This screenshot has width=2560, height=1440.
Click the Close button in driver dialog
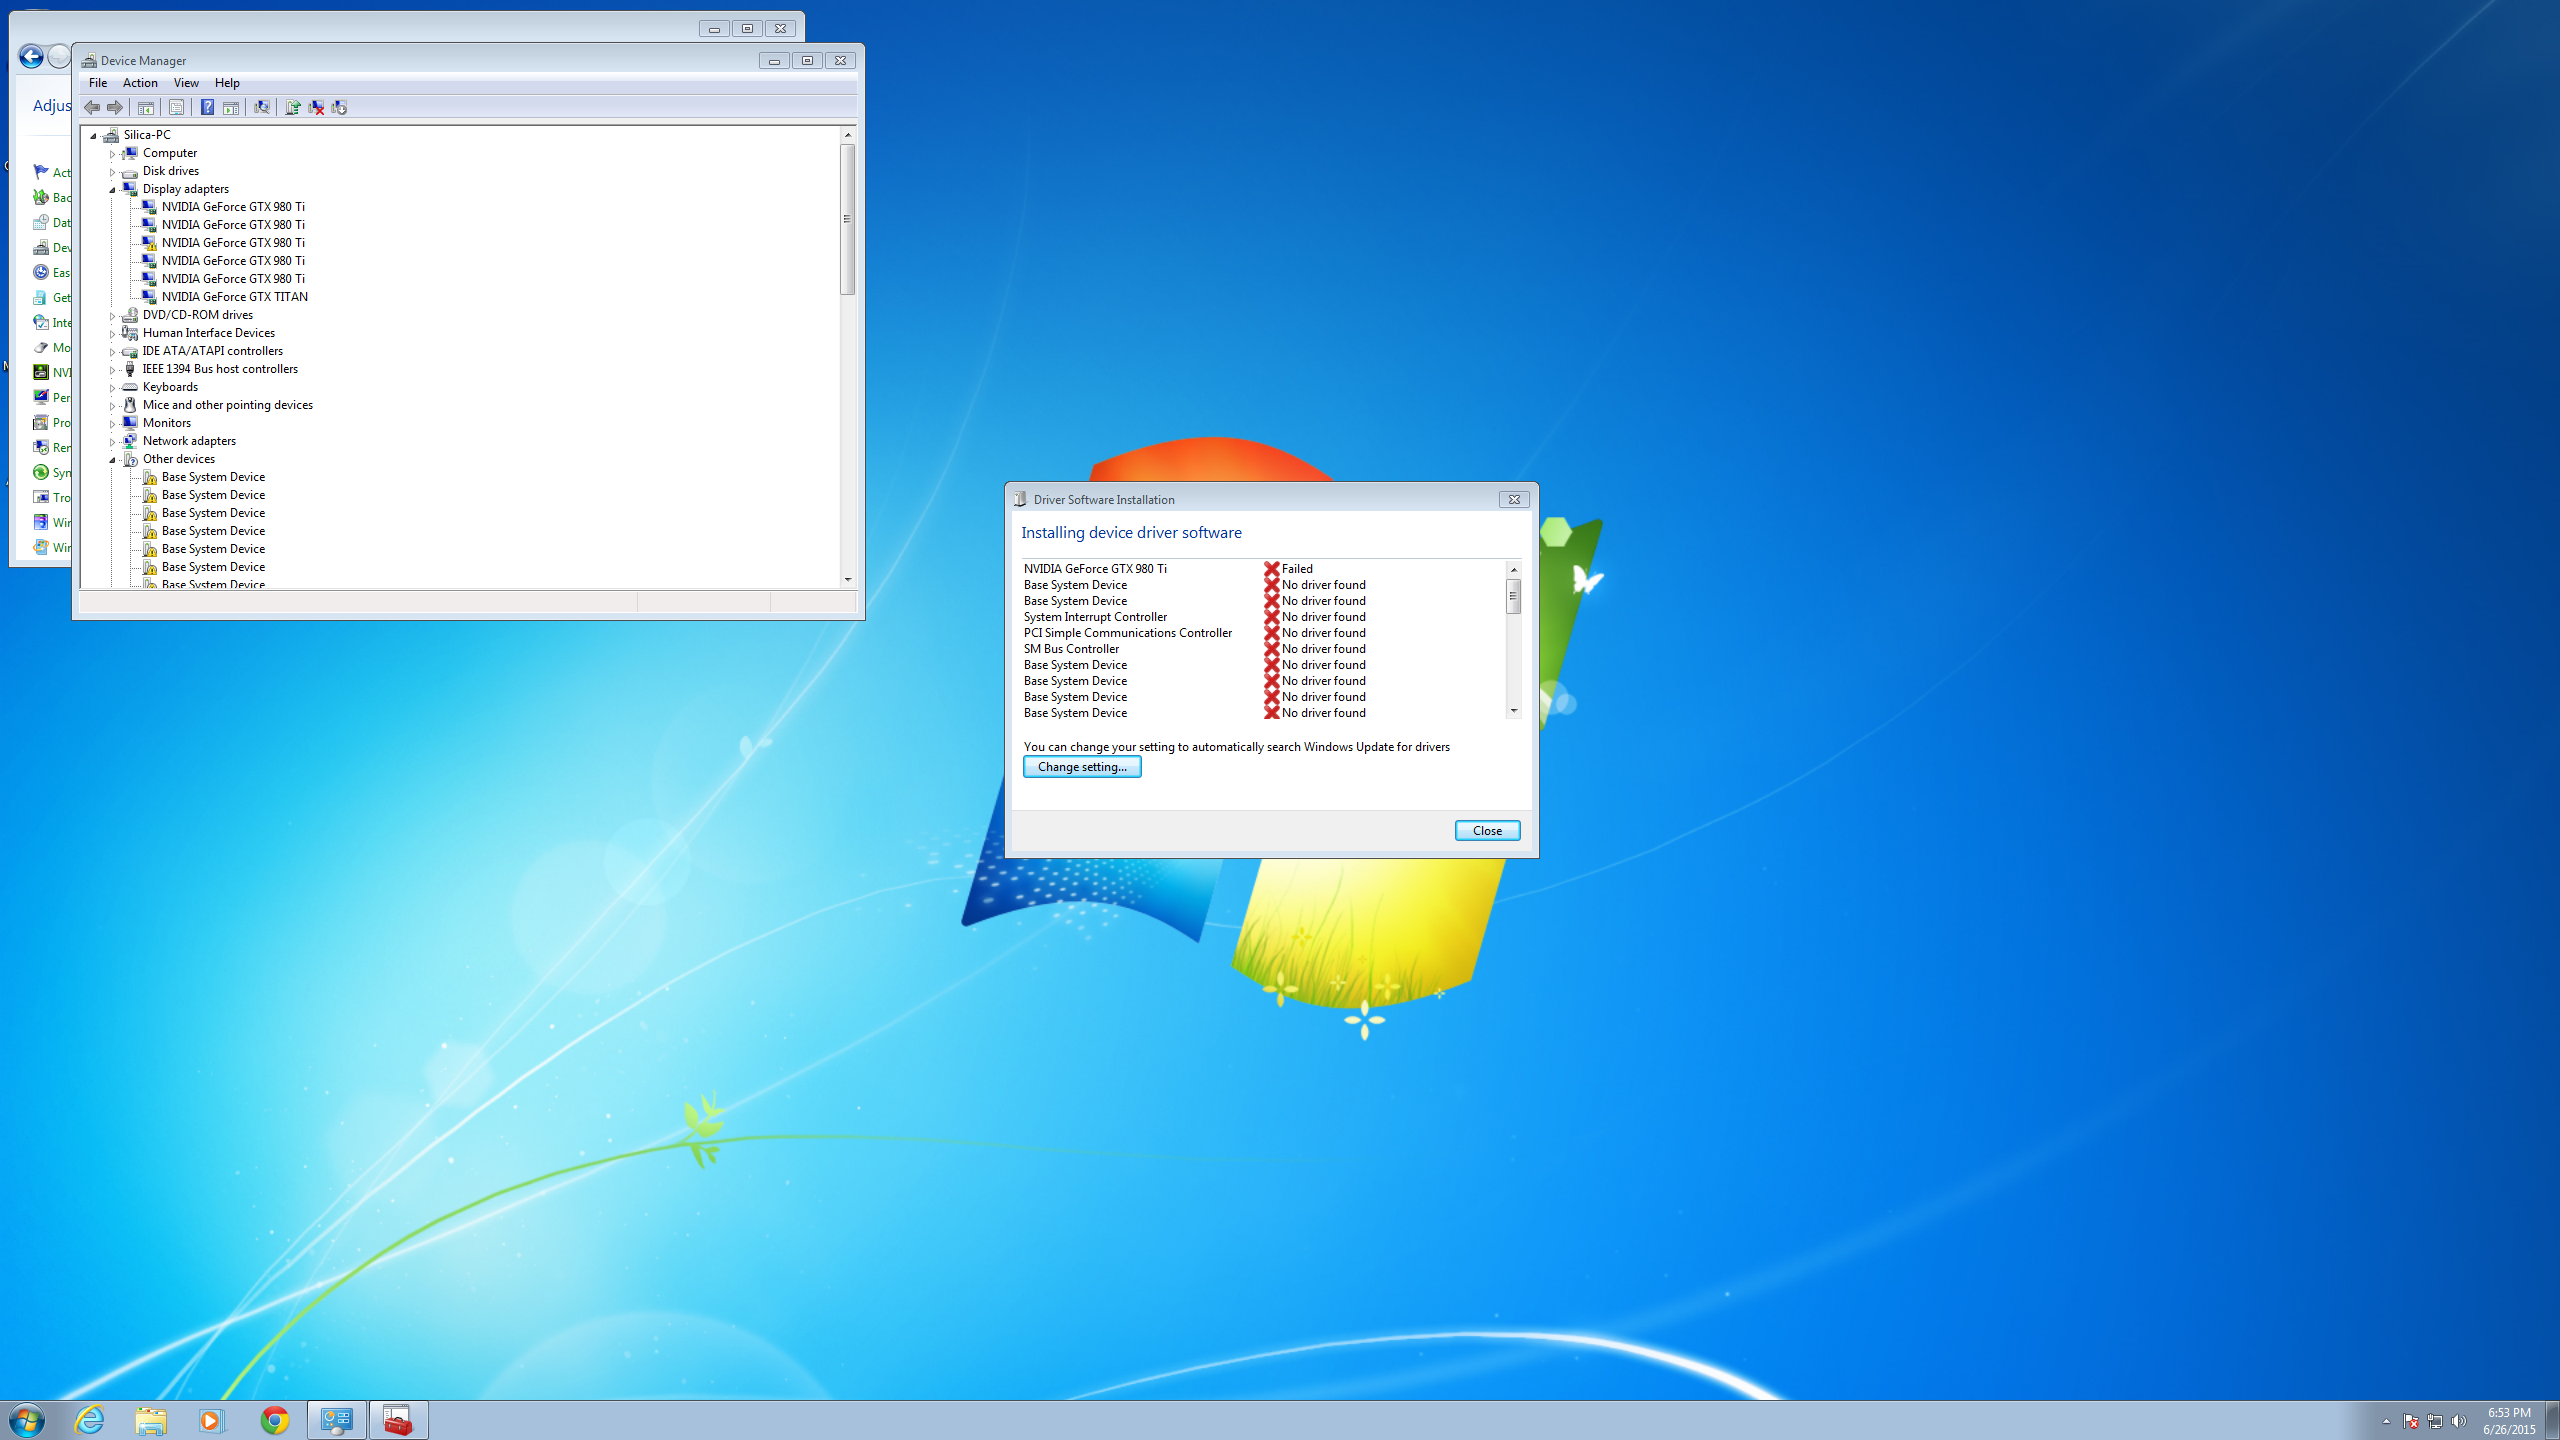click(x=1487, y=831)
